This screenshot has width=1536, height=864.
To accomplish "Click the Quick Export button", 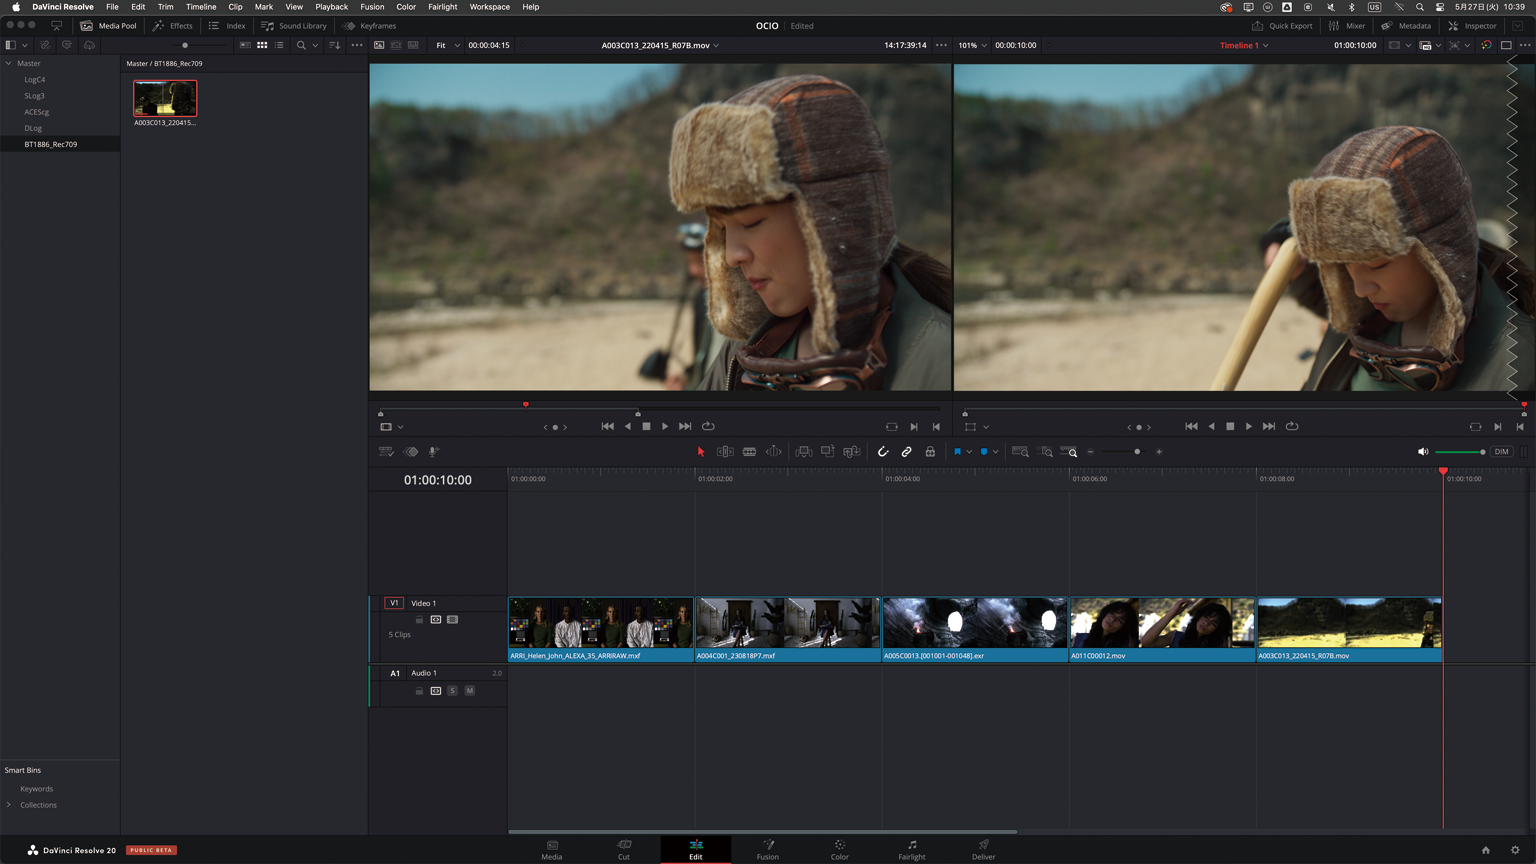I will pos(1282,26).
